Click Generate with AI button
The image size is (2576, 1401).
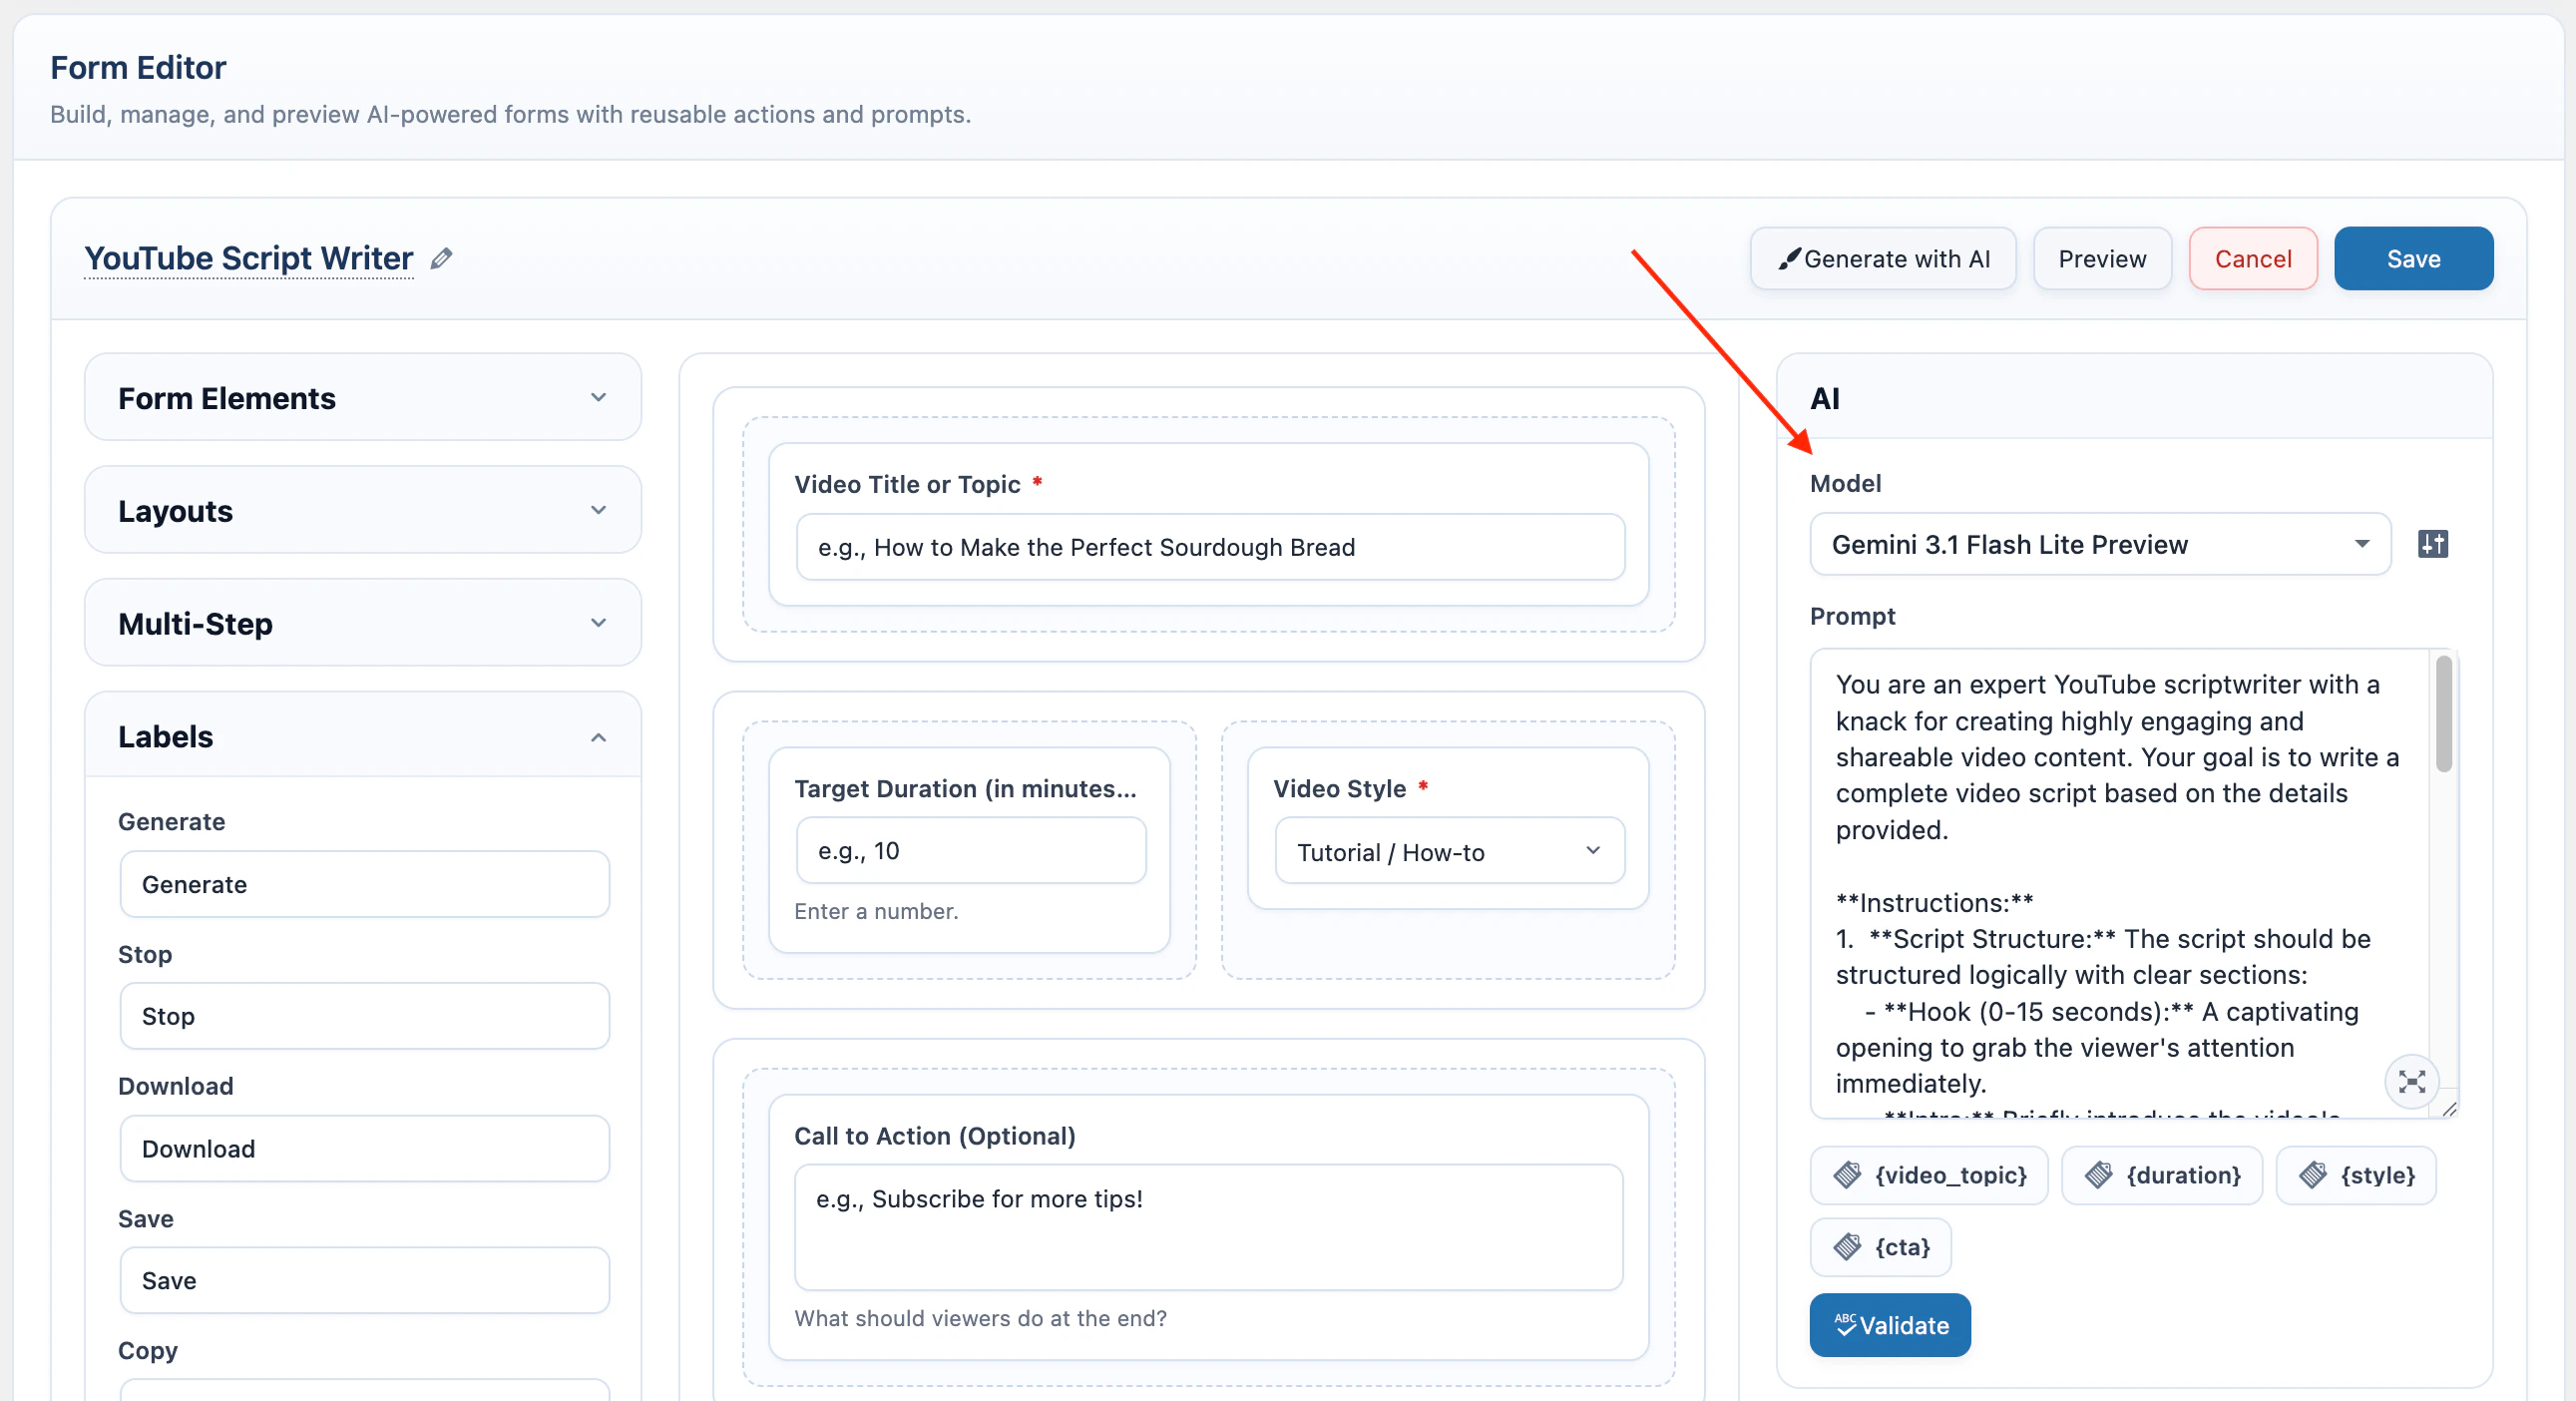(x=1883, y=259)
